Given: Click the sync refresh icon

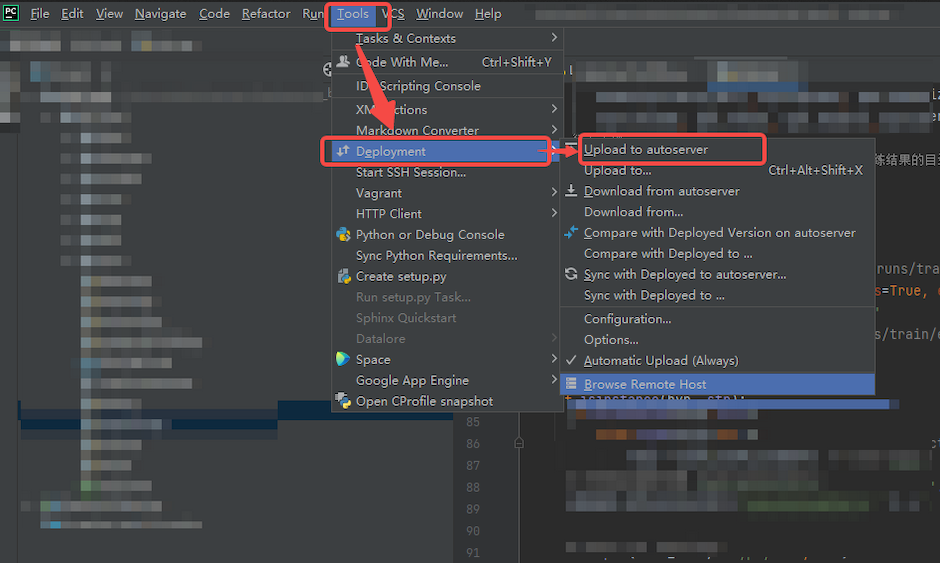Looking at the screenshot, I should 571,274.
